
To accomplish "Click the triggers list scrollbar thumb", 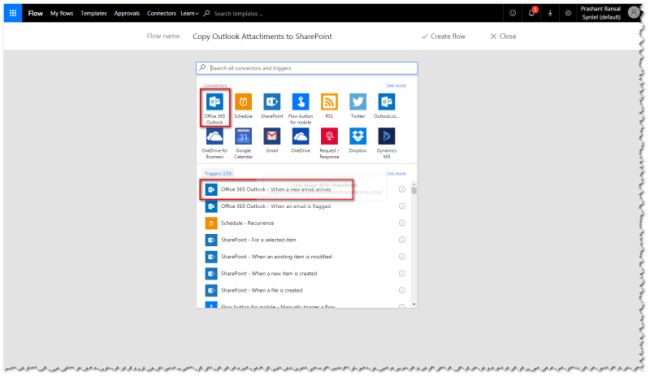I will 414,190.
